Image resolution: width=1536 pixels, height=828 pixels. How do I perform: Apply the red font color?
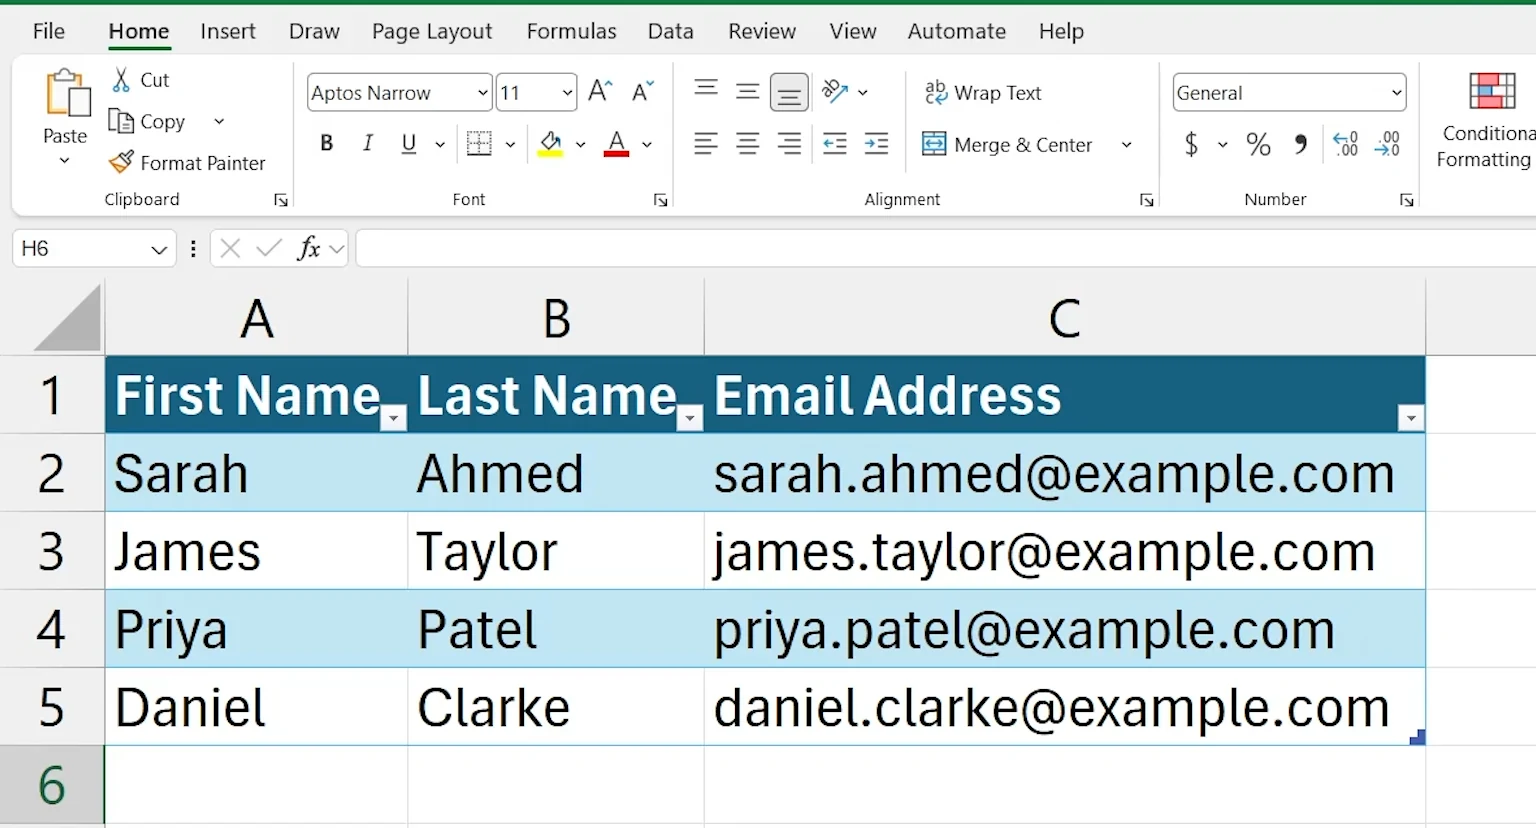click(x=617, y=145)
